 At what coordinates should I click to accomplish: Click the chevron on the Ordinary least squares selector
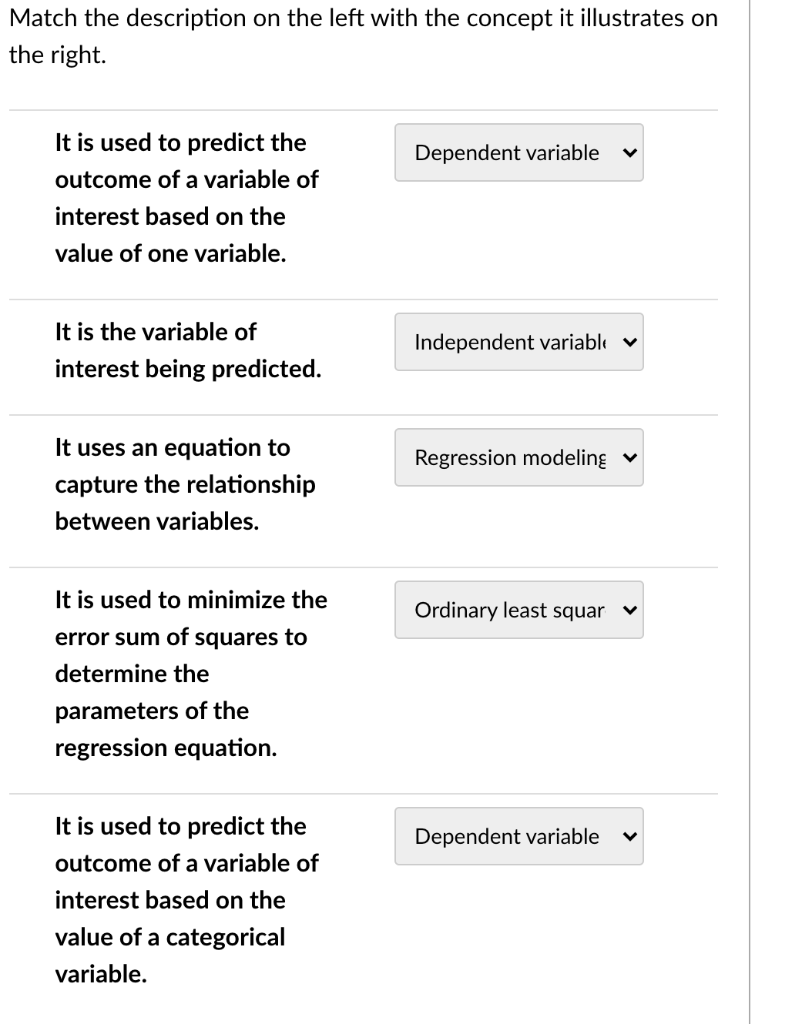pos(629,609)
